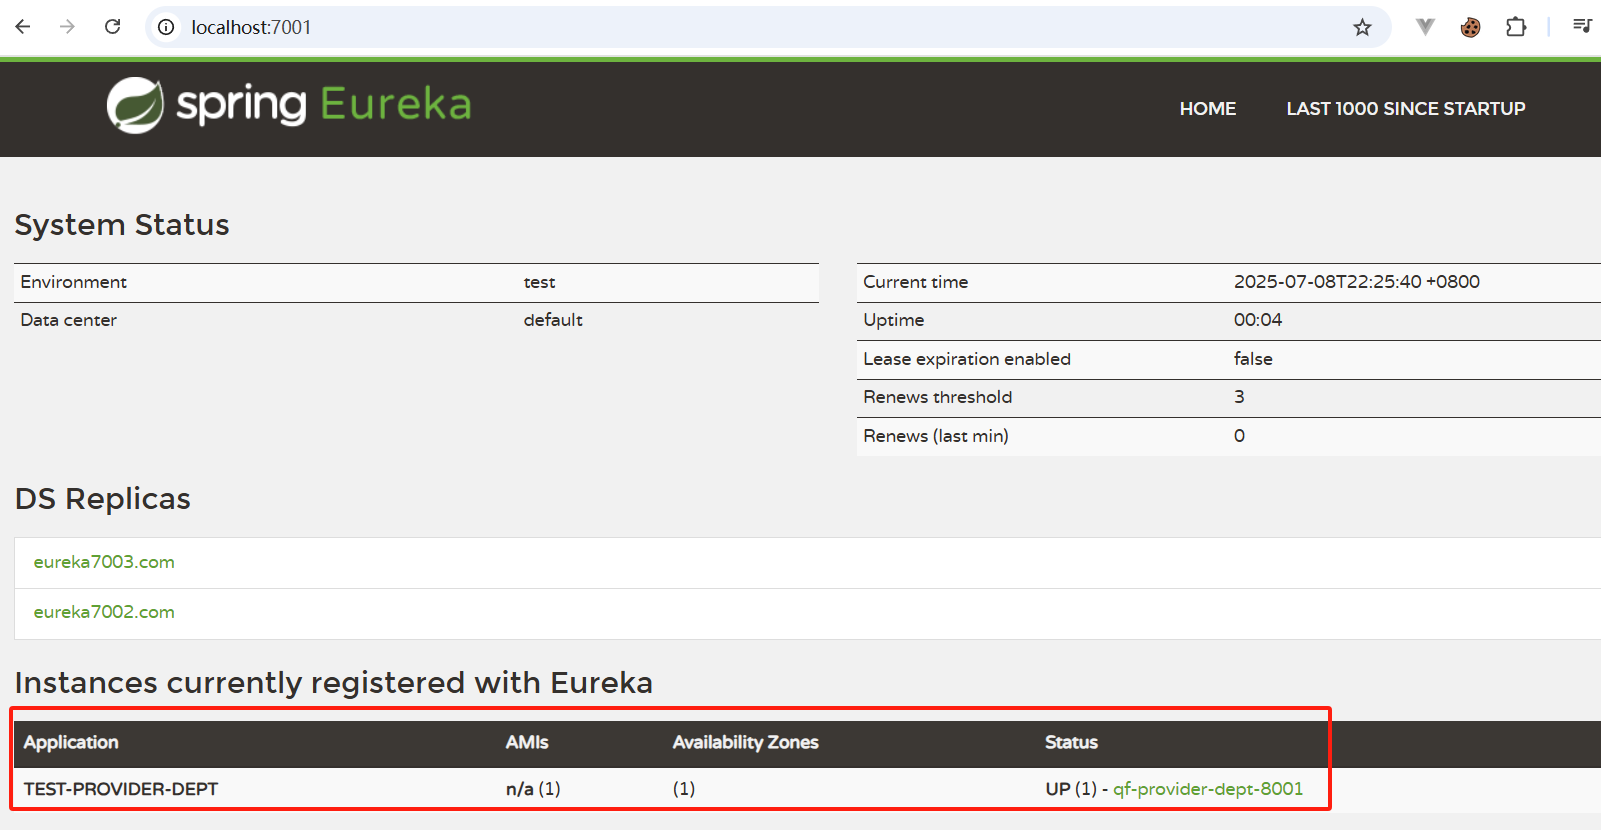The width and height of the screenshot is (1601, 830).
Task: Click the Application column header
Action: coord(71,742)
